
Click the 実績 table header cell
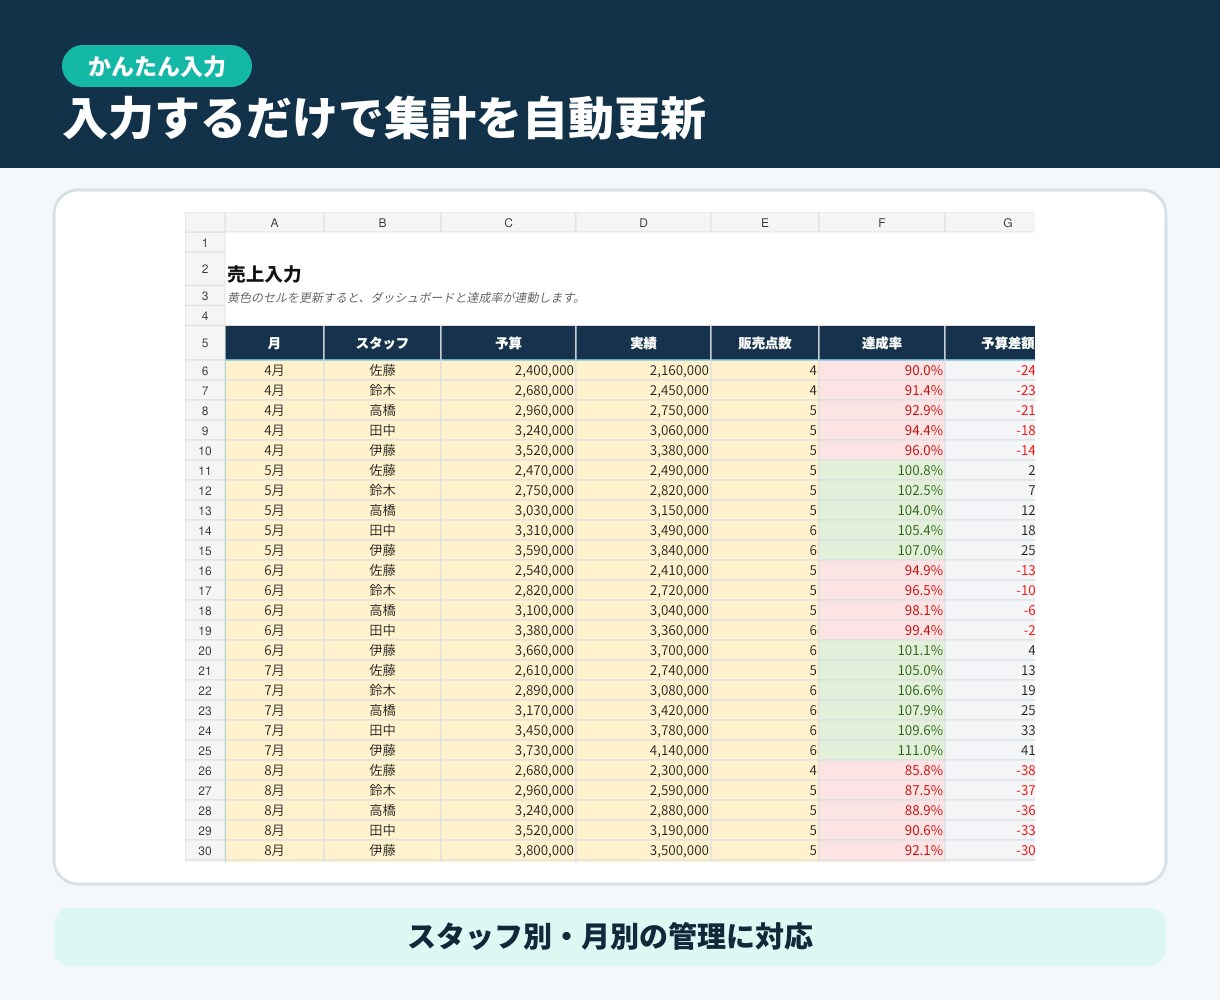pos(643,343)
